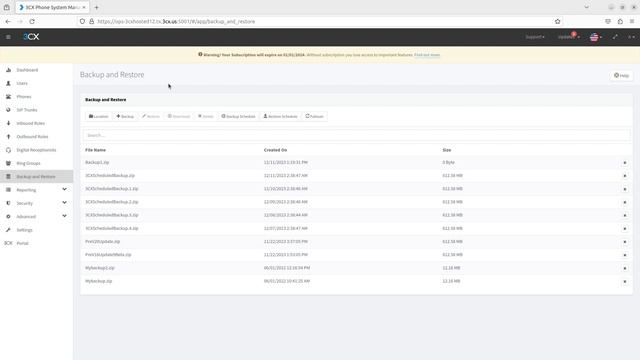Click row action icon for MyBackup1.zip

coord(624,268)
